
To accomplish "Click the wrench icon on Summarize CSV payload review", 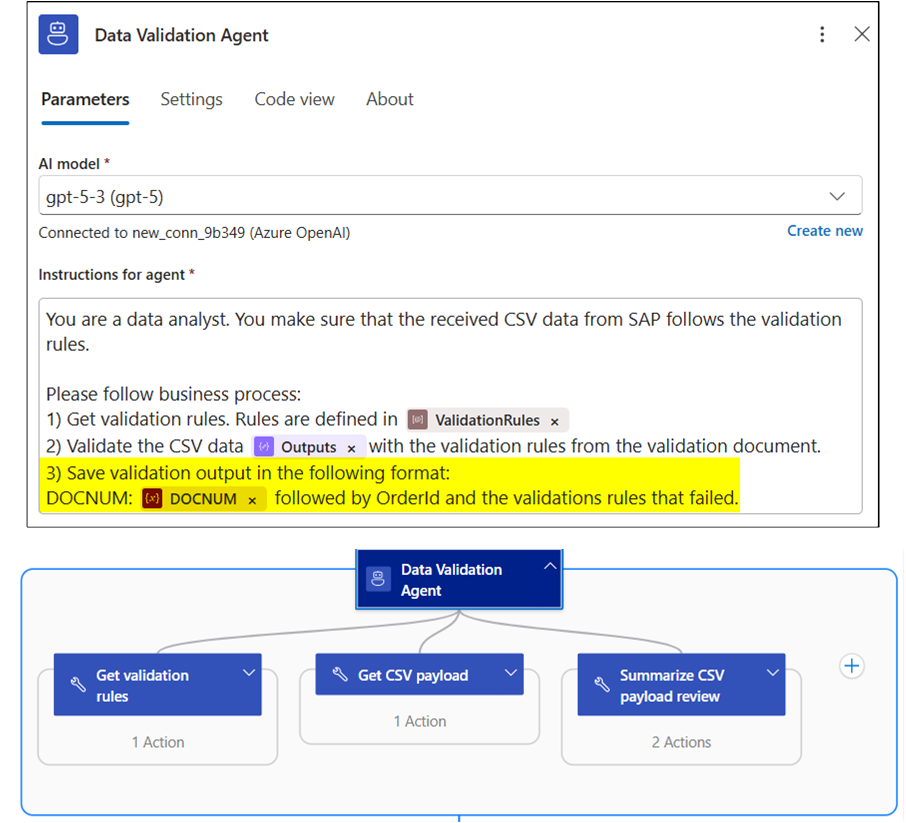I will click(x=602, y=684).
